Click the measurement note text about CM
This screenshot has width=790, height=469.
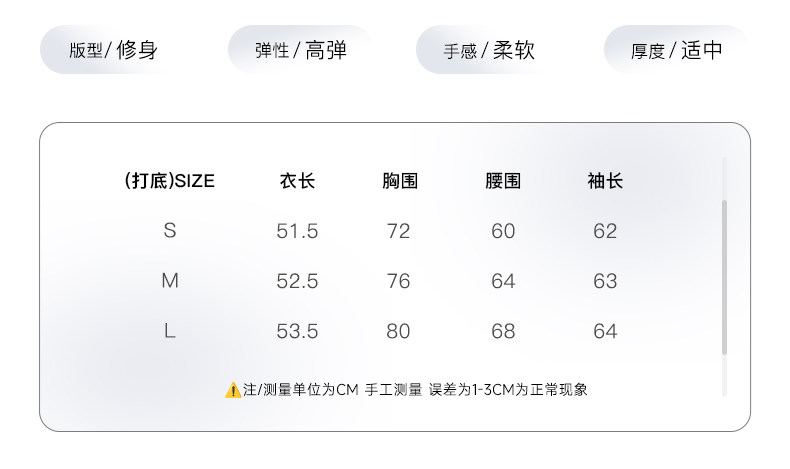click(x=415, y=390)
